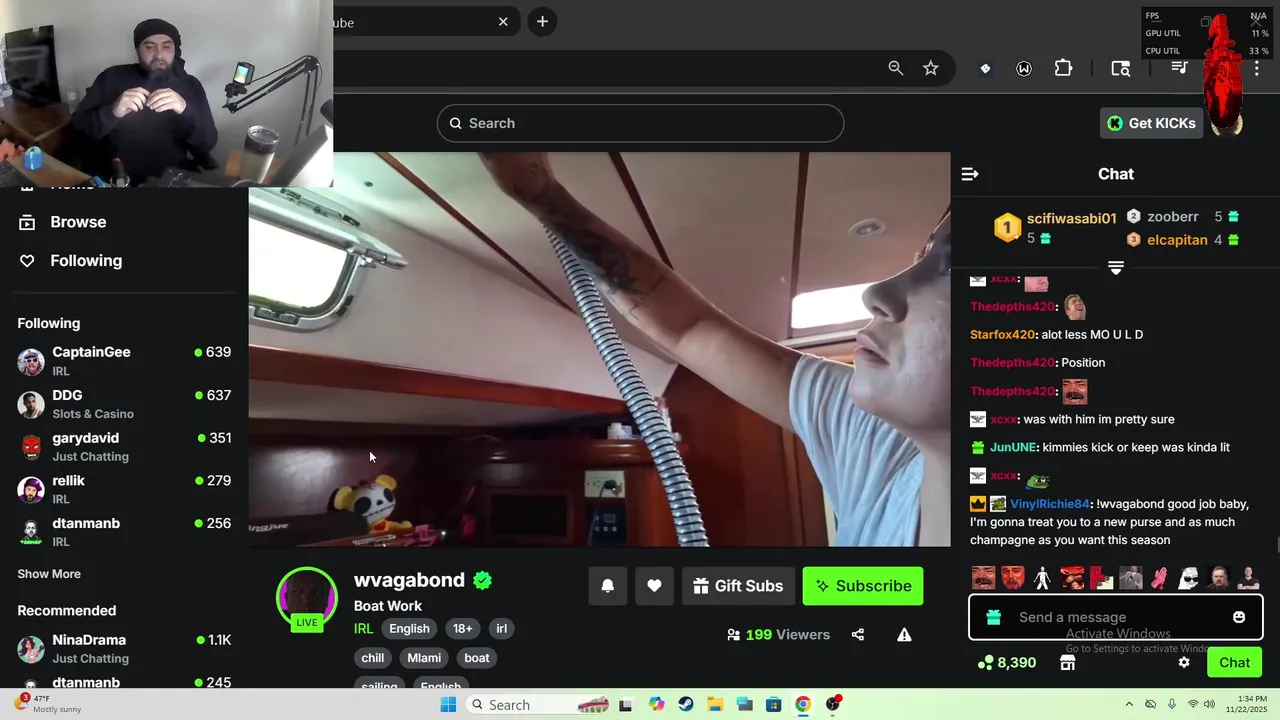This screenshot has height=720, width=1280.
Task: Select the Miami tag
Action: click(424, 658)
